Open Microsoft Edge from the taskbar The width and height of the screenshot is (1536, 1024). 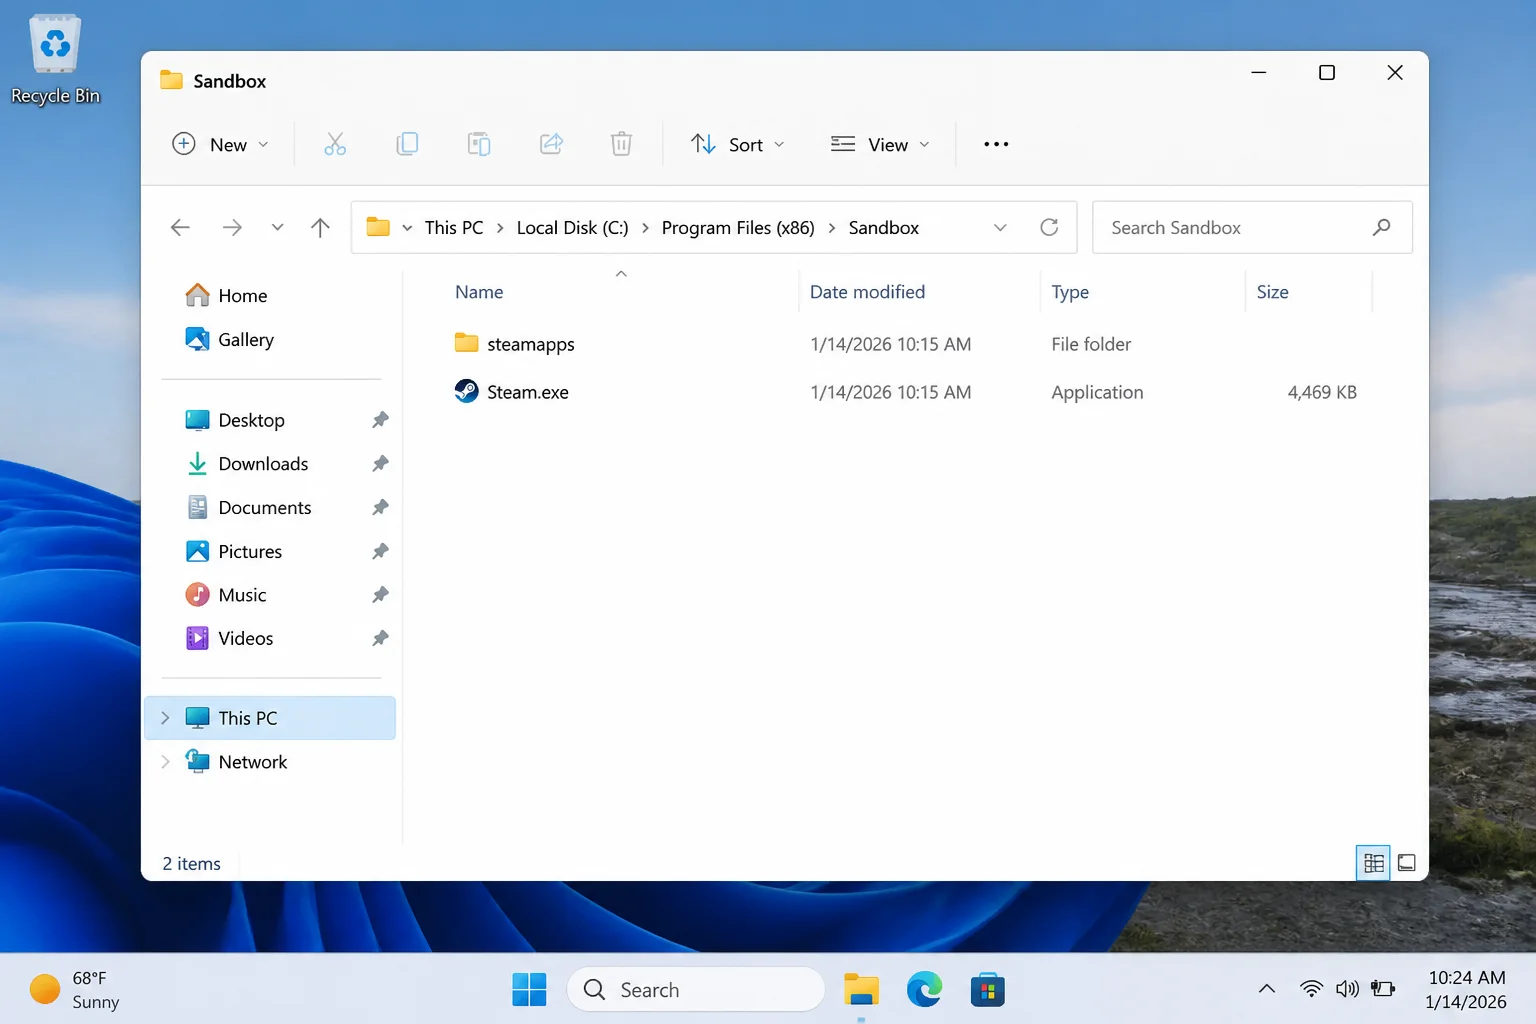924,989
